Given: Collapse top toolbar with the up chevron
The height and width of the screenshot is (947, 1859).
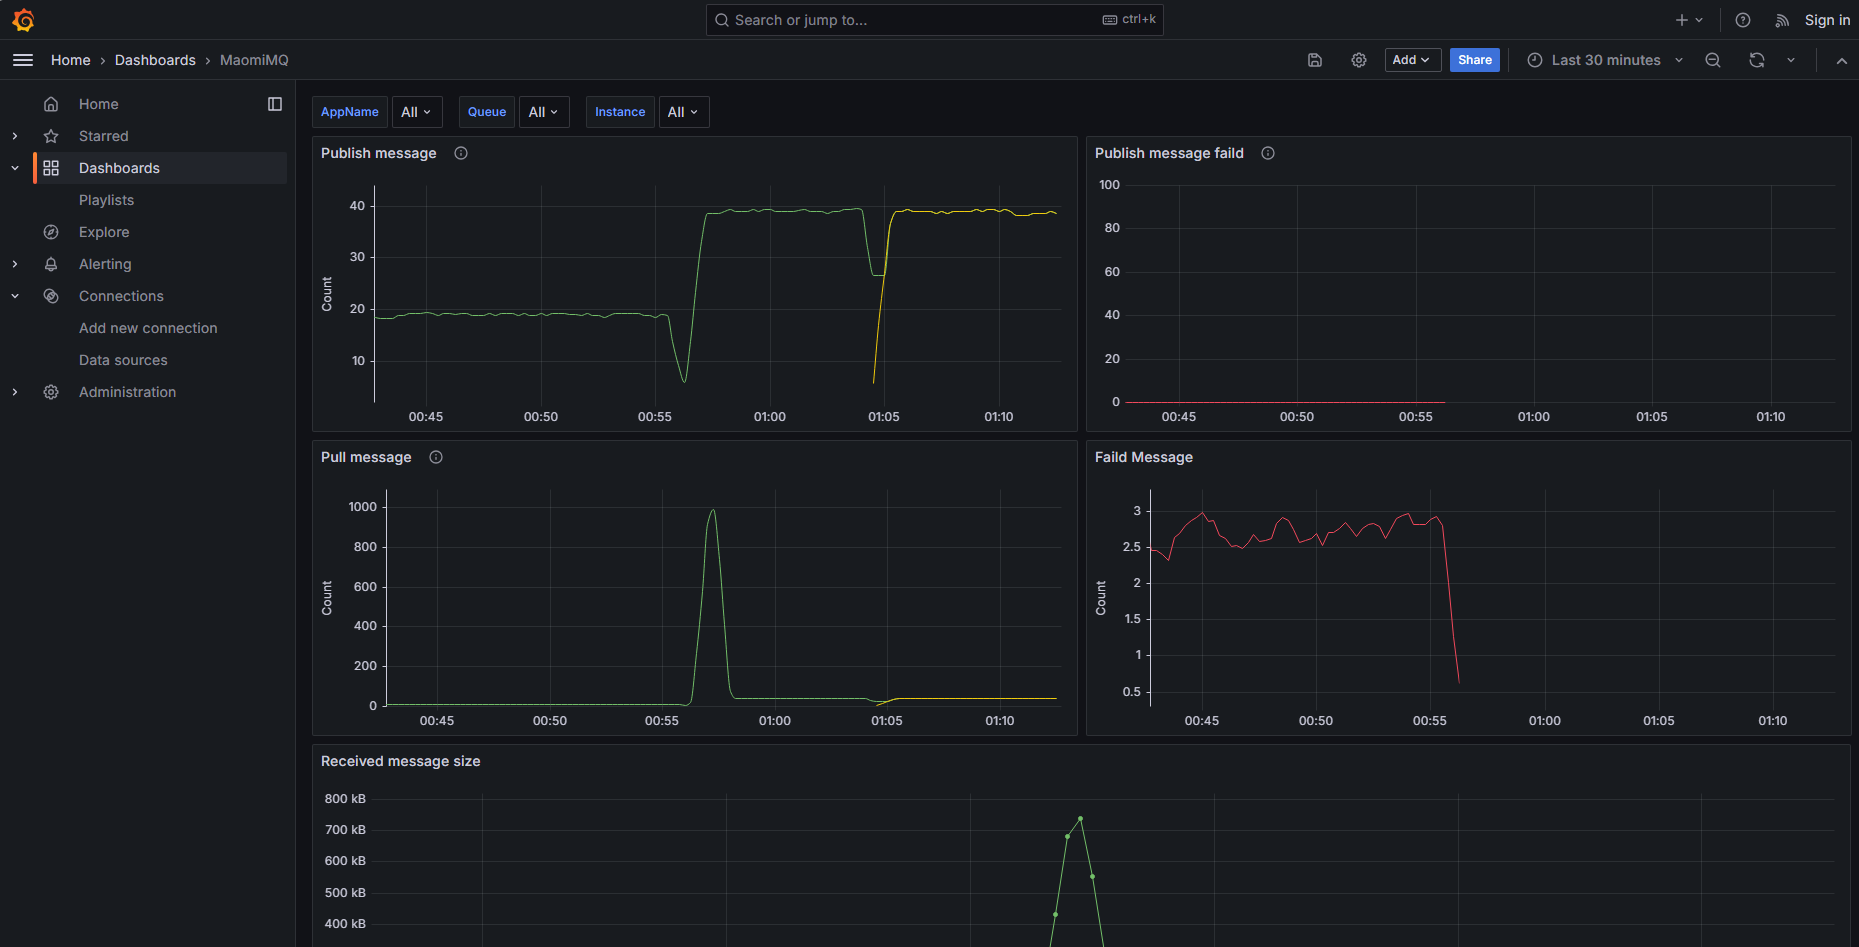Looking at the screenshot, I should point(1842,60).
